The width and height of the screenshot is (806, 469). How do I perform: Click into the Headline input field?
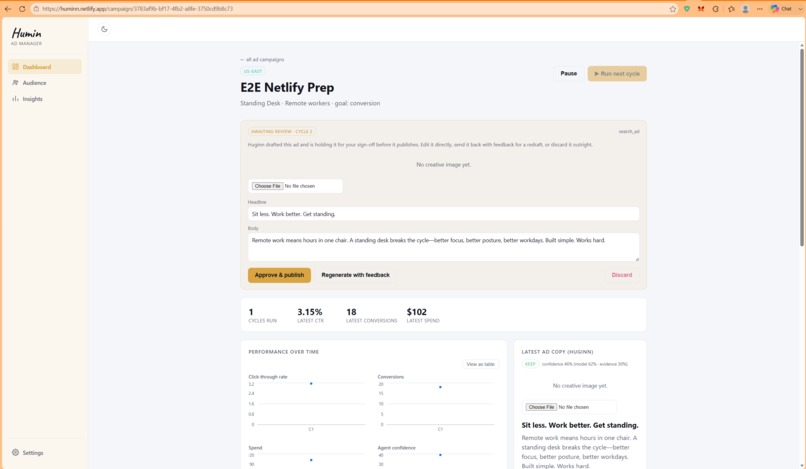tap(443, 214)
